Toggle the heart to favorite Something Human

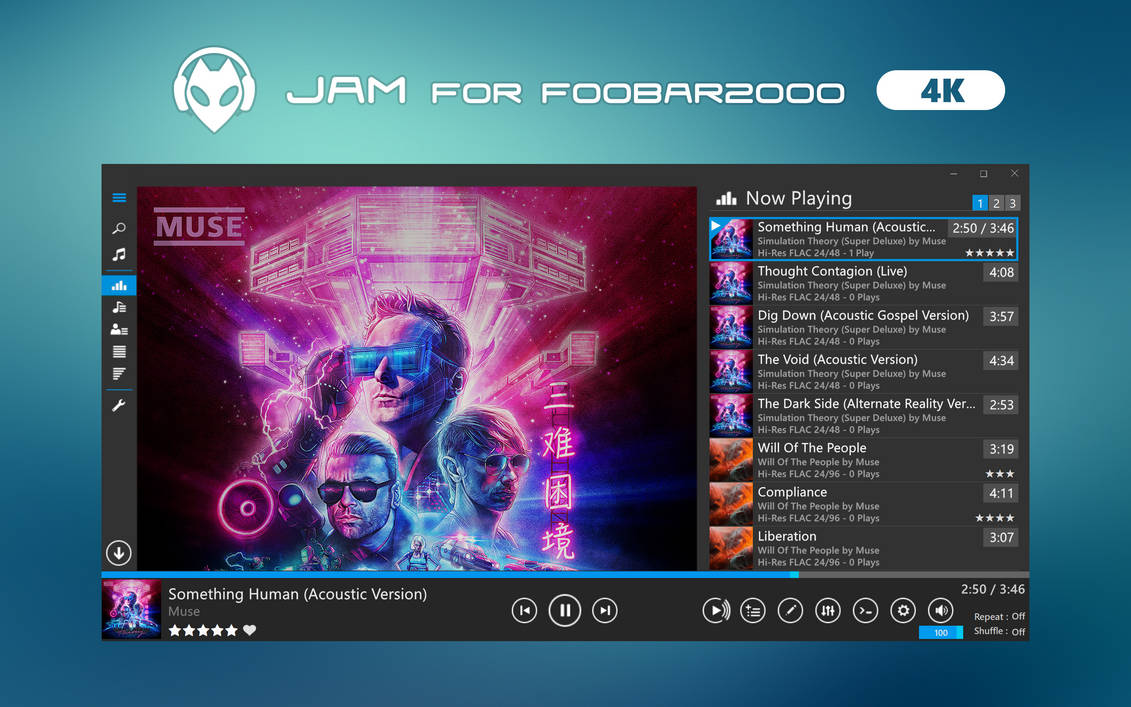point(248,630)
